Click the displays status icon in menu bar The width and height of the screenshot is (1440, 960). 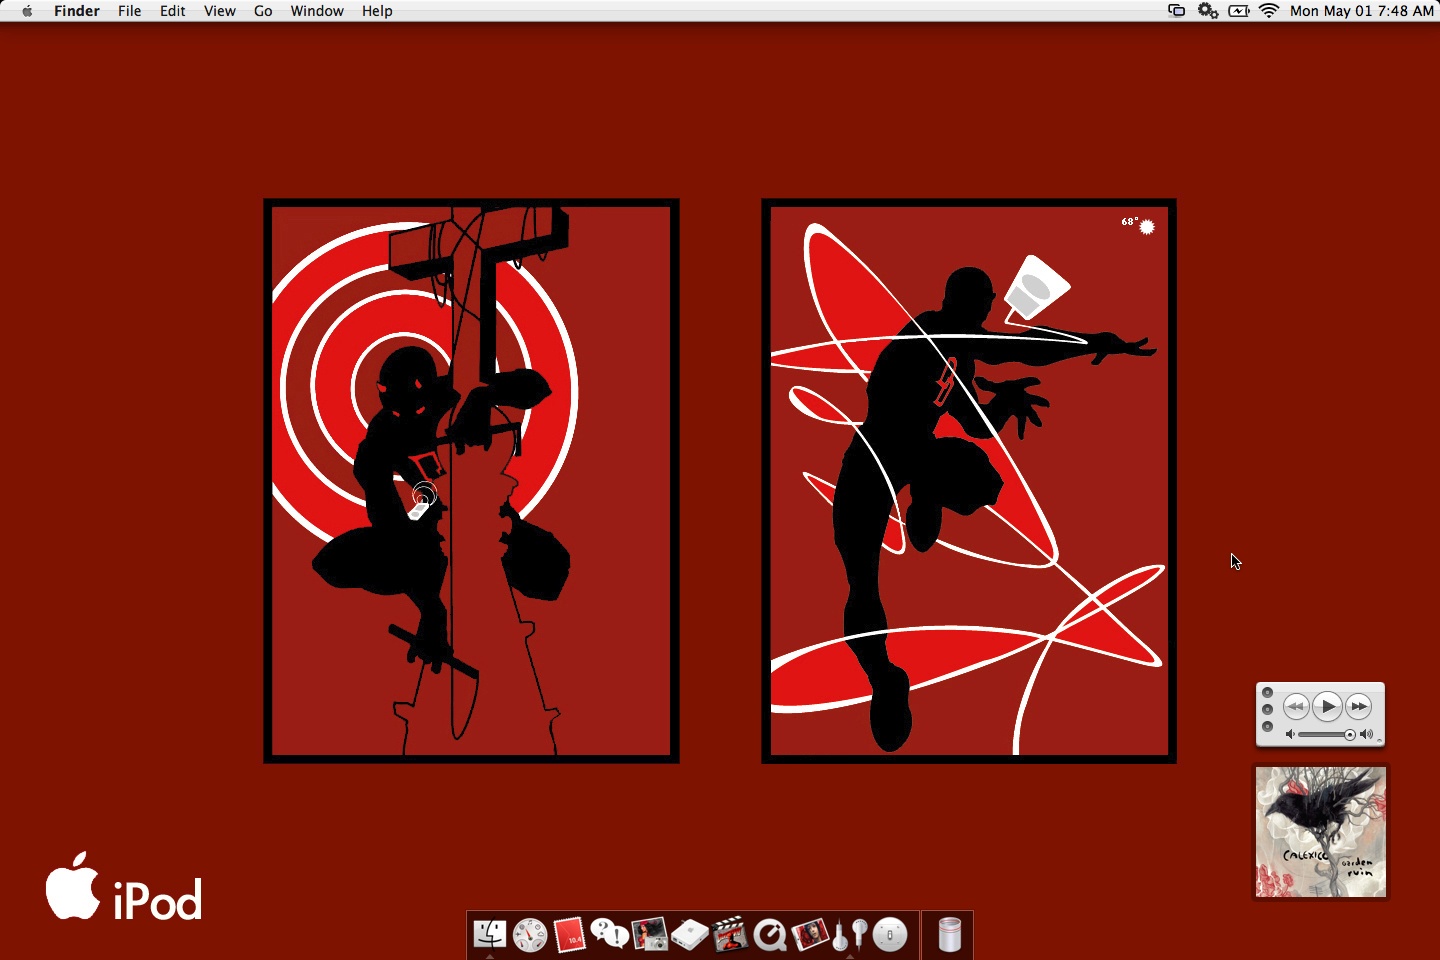[x=1177, y=11]
